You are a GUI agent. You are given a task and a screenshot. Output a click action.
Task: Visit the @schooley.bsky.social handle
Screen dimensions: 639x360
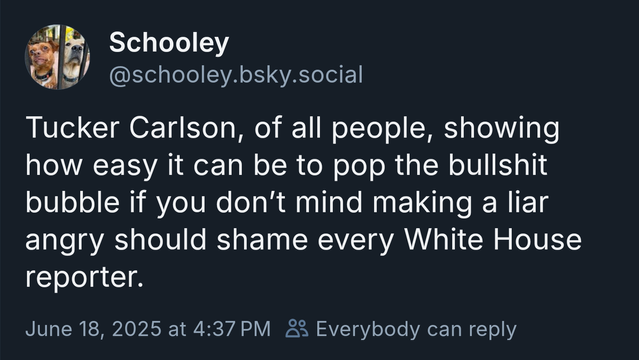(236, 75)
